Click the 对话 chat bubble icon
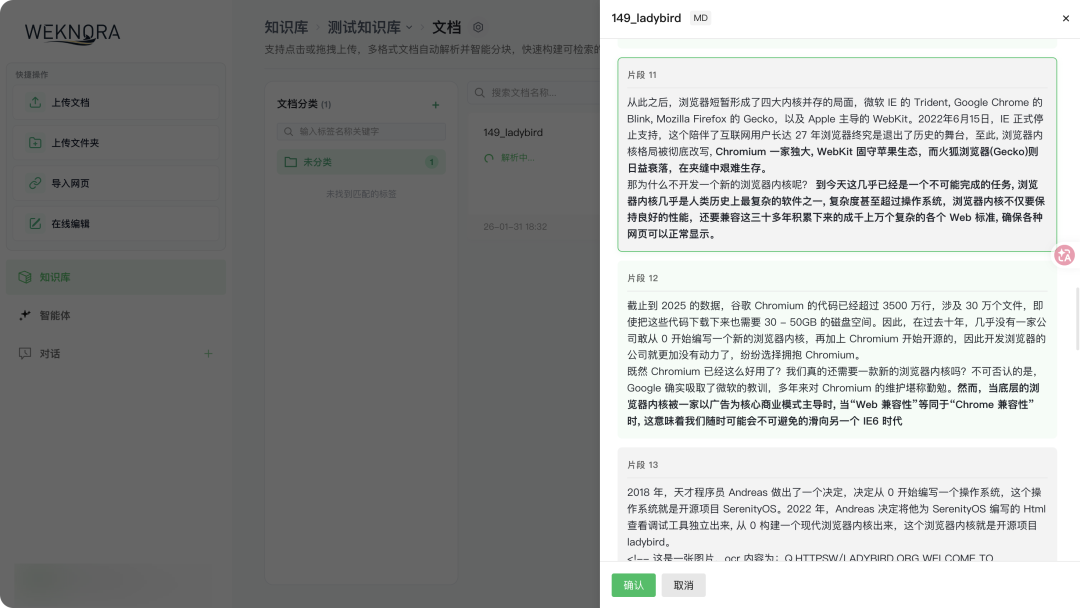Viewport: 1080px width, 608px height. 25,353
